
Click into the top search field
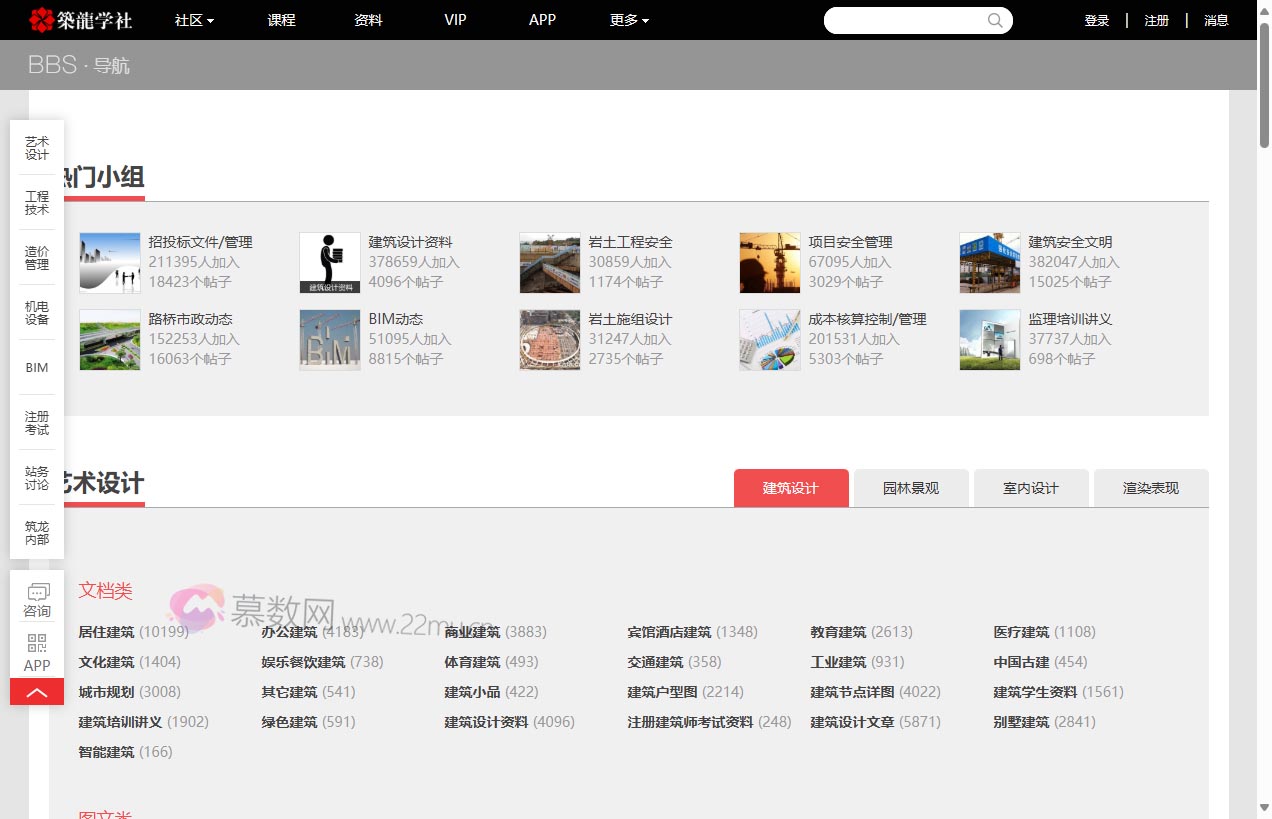coord(905,20)
